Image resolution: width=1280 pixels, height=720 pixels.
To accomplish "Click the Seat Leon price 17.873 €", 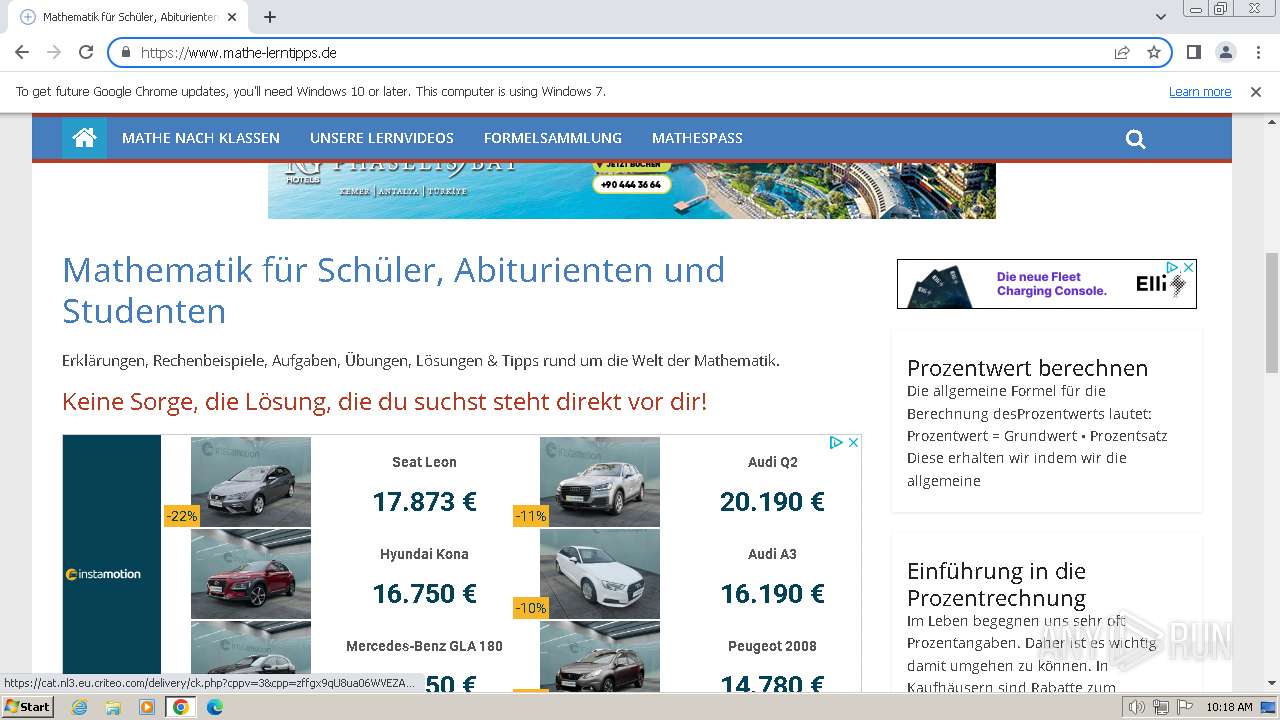I will click(424, 501).
